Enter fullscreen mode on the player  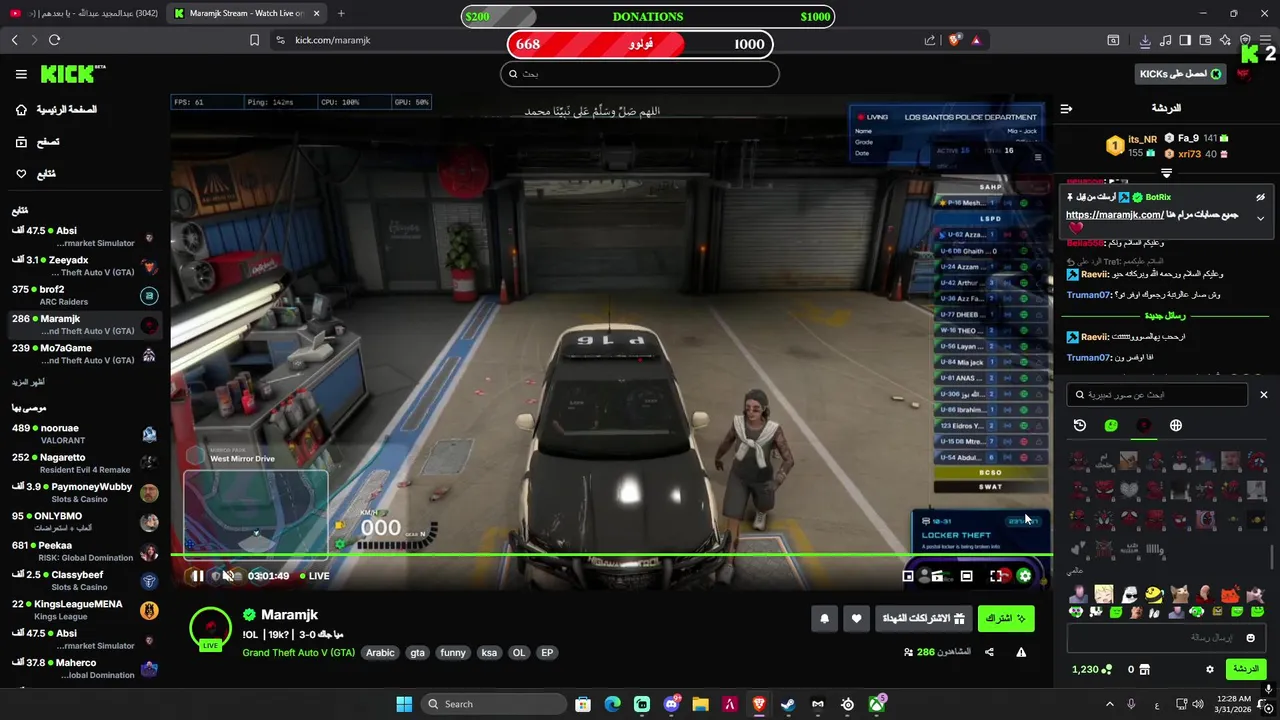(x=996, y=576)
